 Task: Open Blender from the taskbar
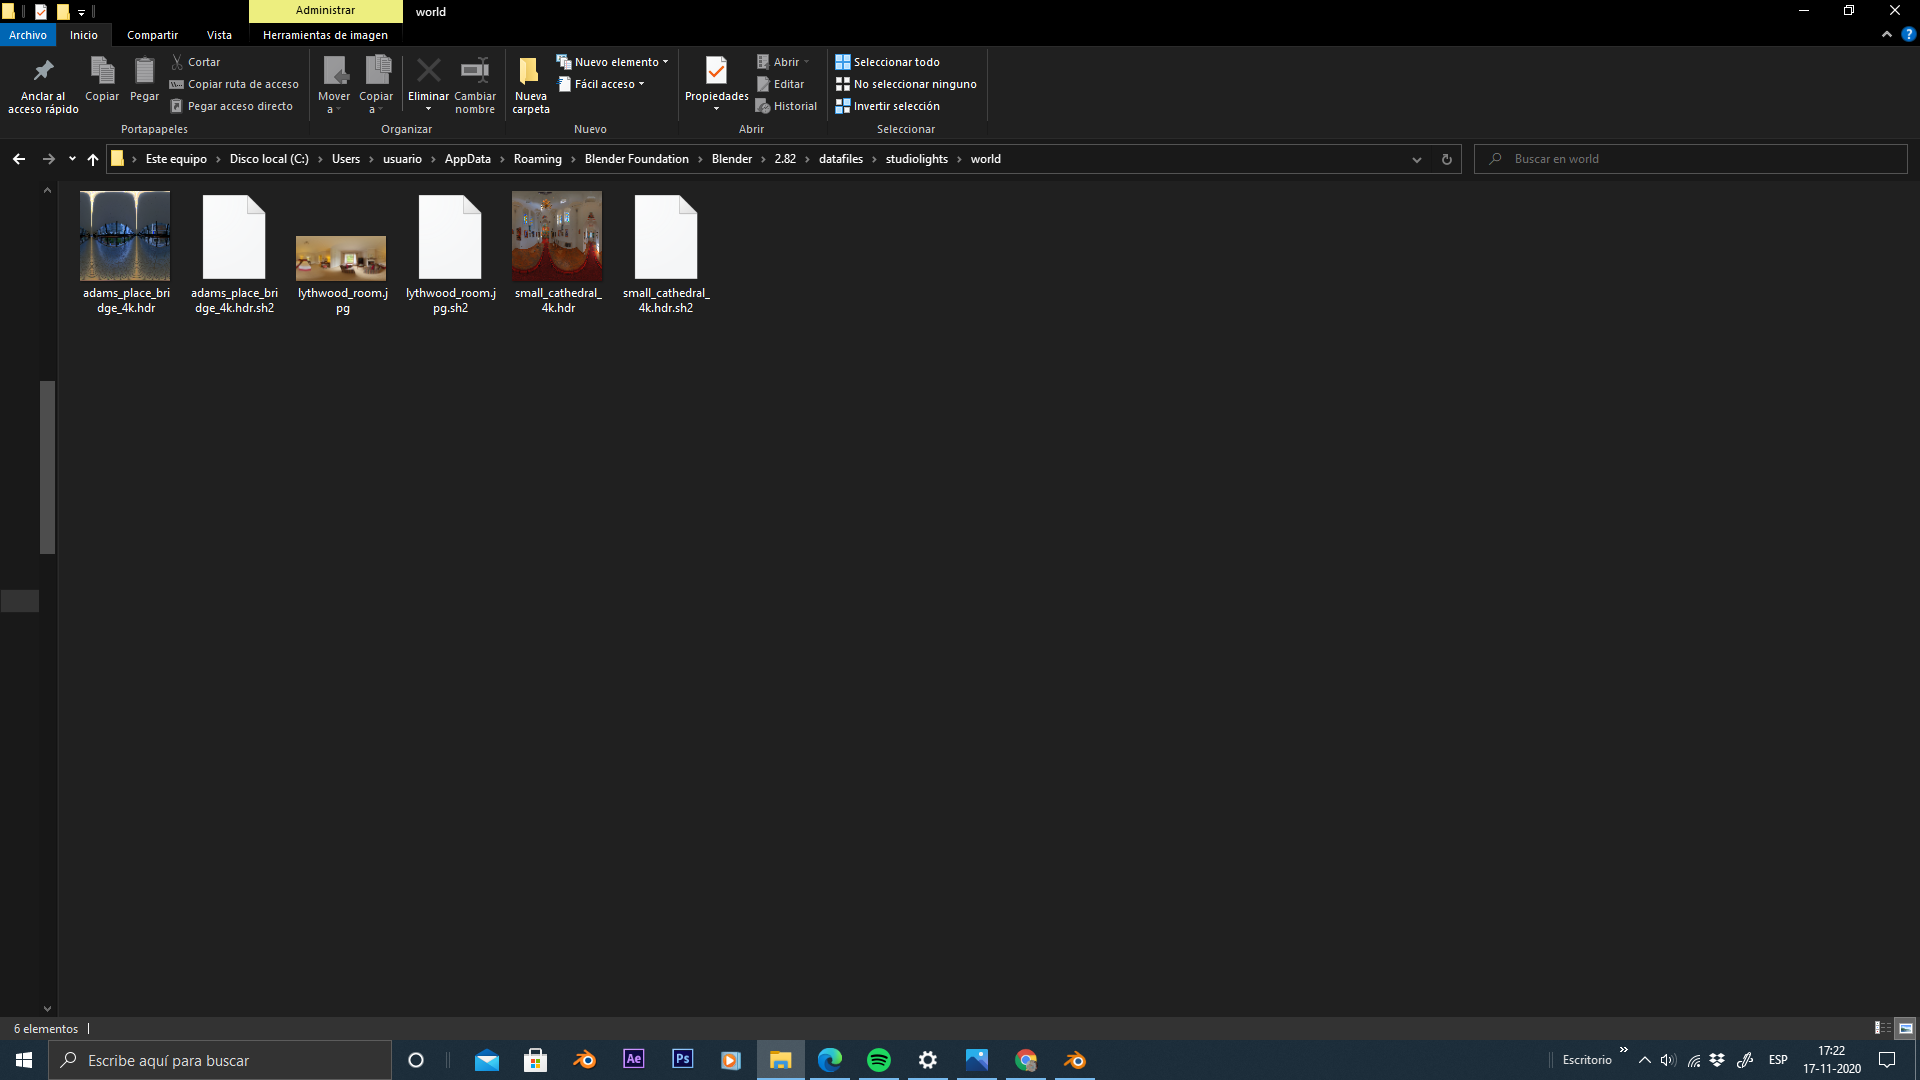(584, 1060)
